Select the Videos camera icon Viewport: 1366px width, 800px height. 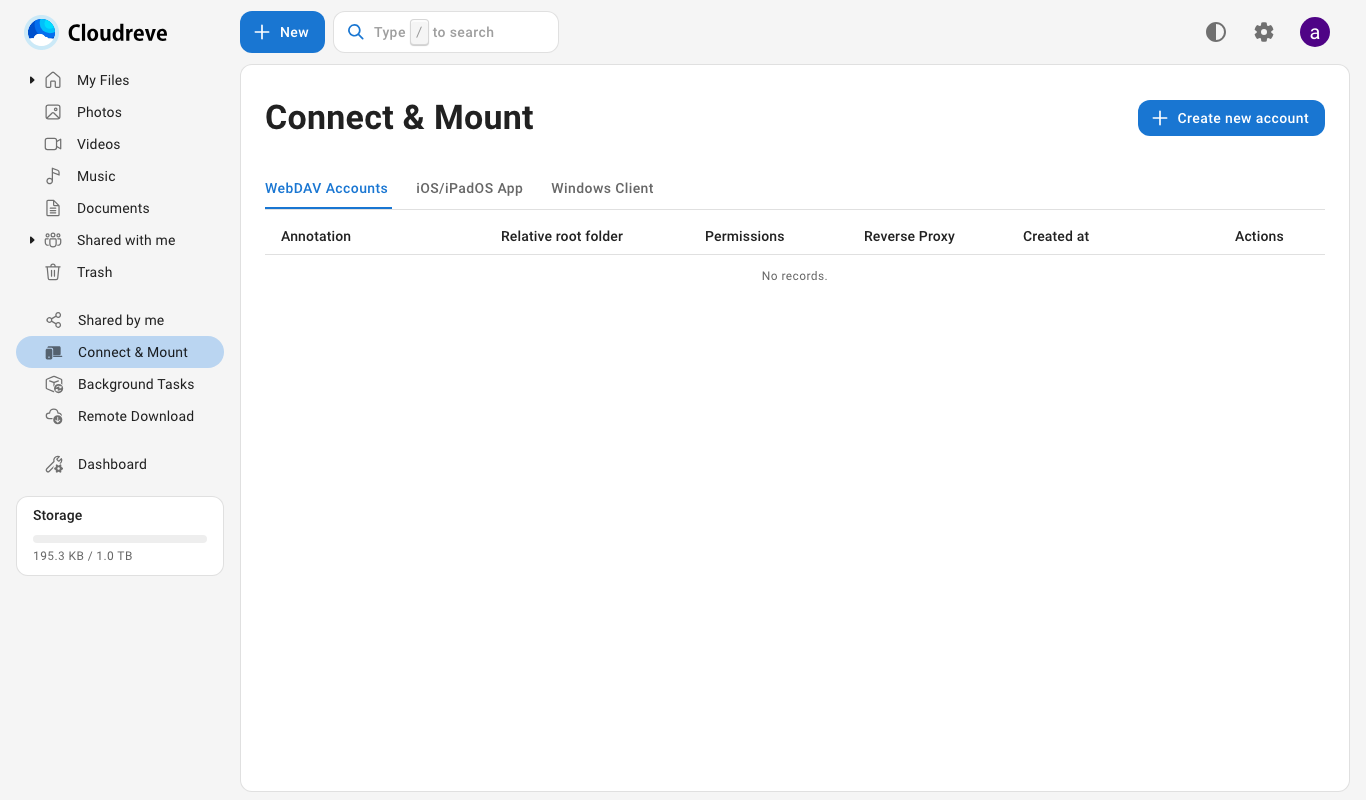pyautogui.click(x=53, y=144)
